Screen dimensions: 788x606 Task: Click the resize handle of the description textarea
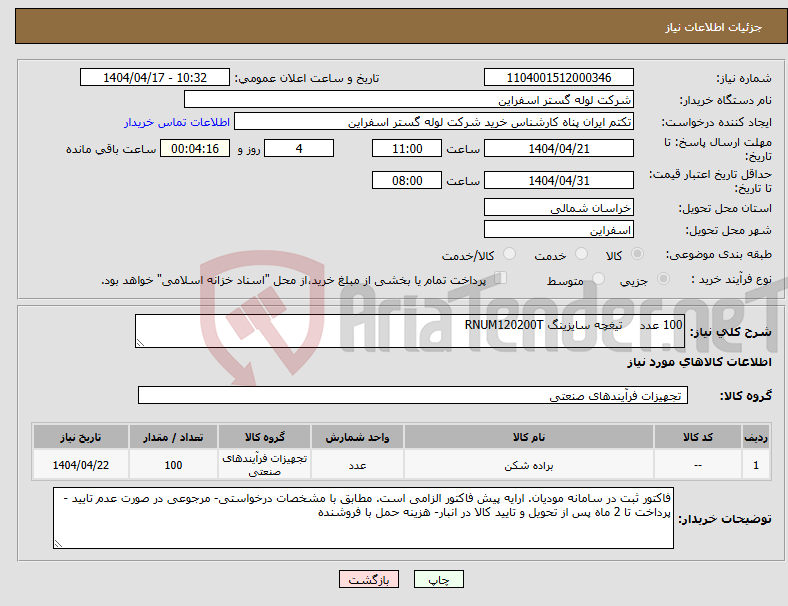click(140, 343)
